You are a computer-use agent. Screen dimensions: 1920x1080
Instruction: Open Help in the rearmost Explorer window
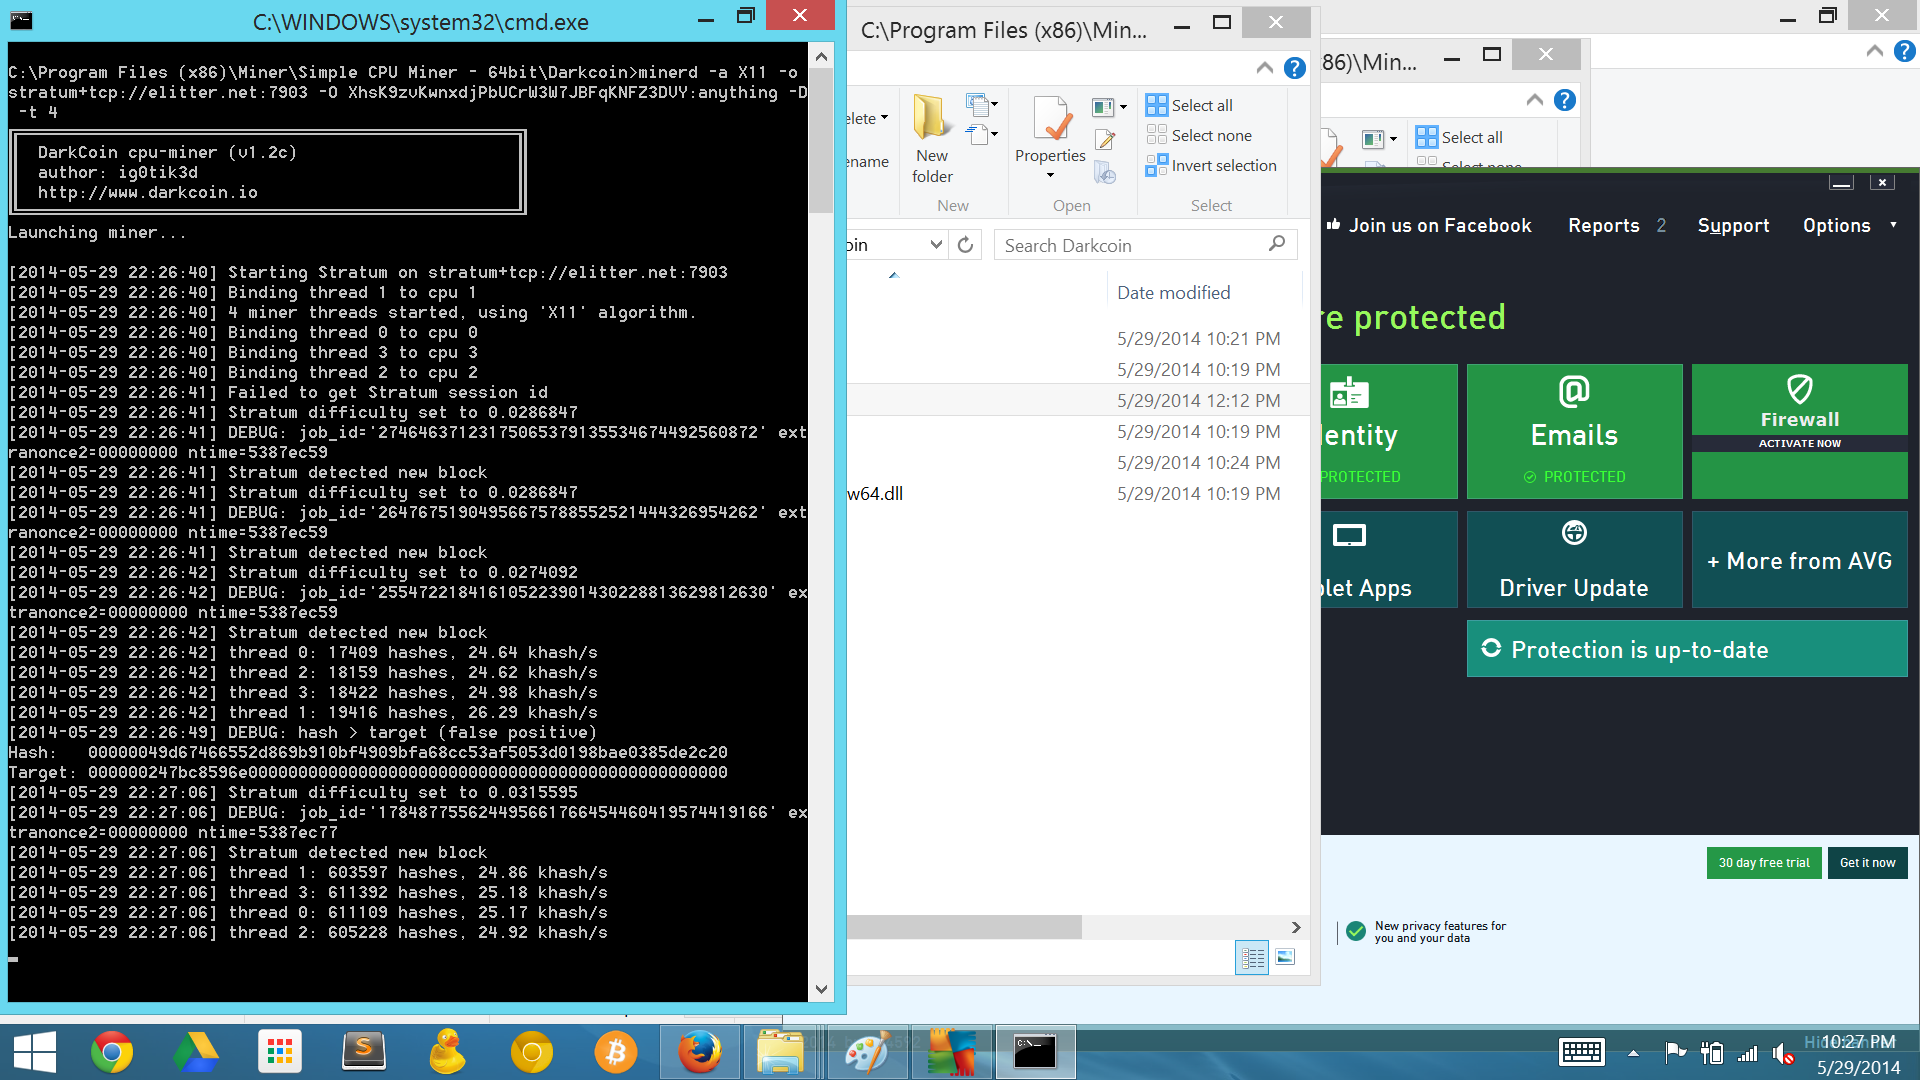point(1905,51)
